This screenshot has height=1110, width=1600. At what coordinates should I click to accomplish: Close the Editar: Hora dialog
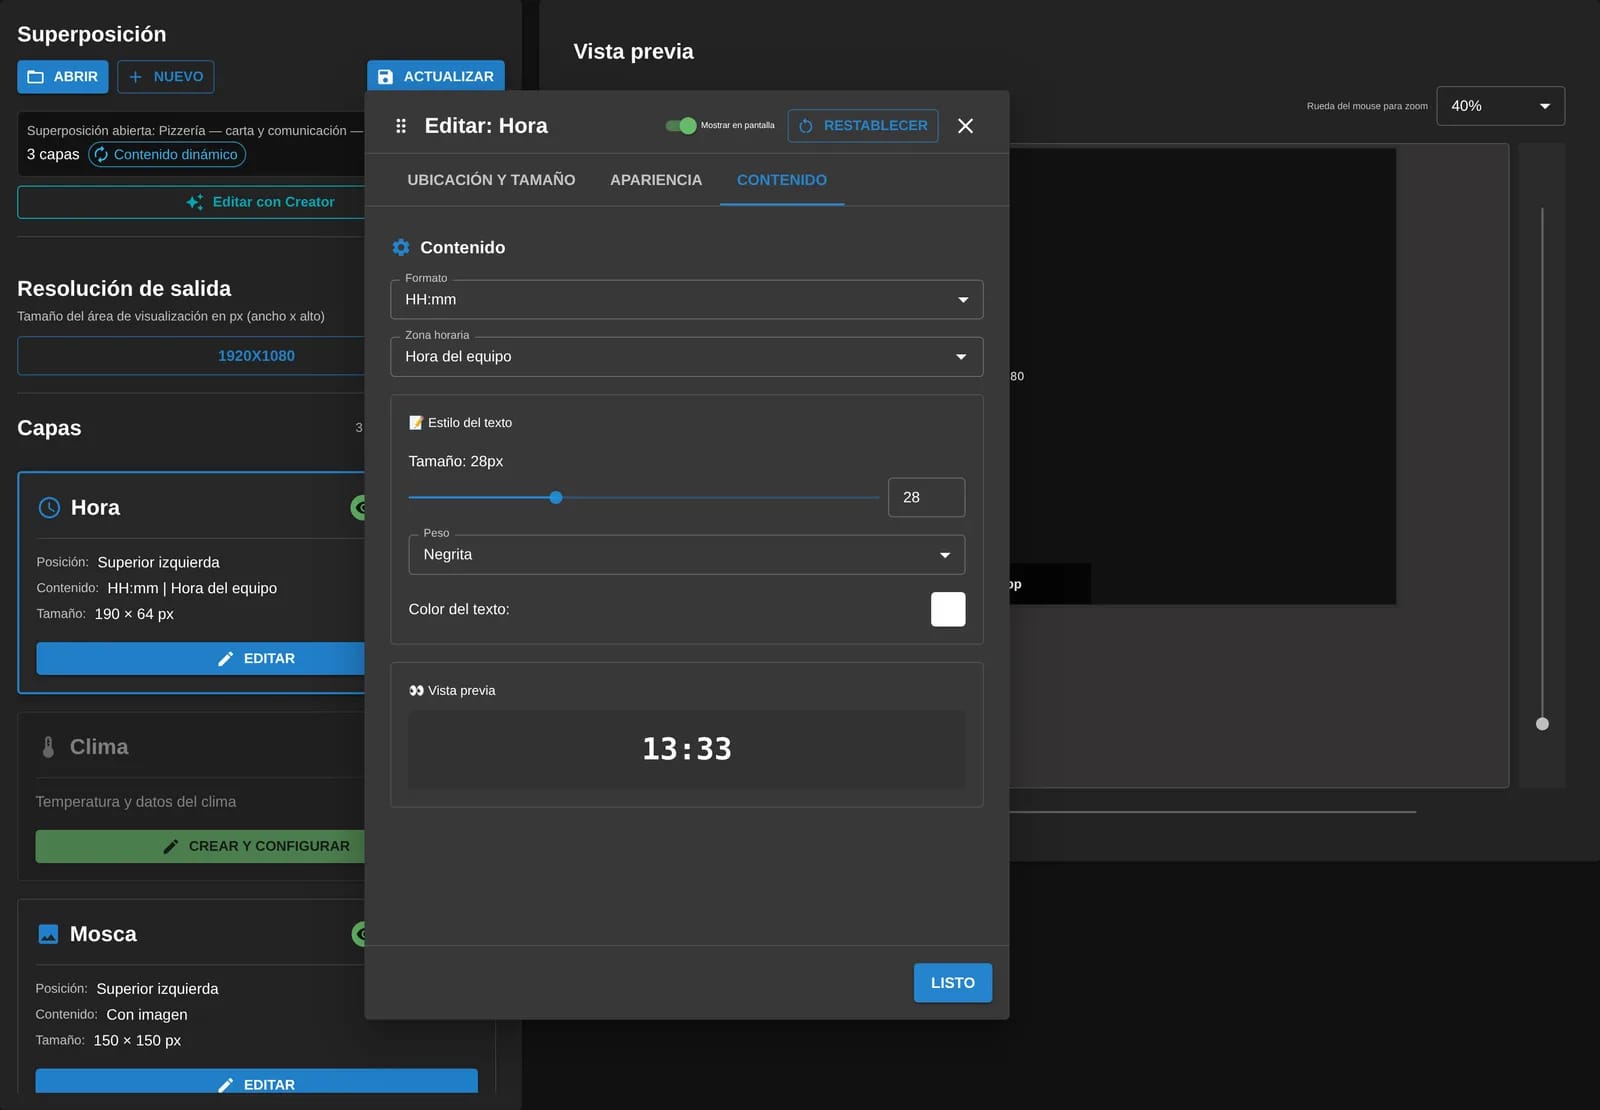point(965,126)
